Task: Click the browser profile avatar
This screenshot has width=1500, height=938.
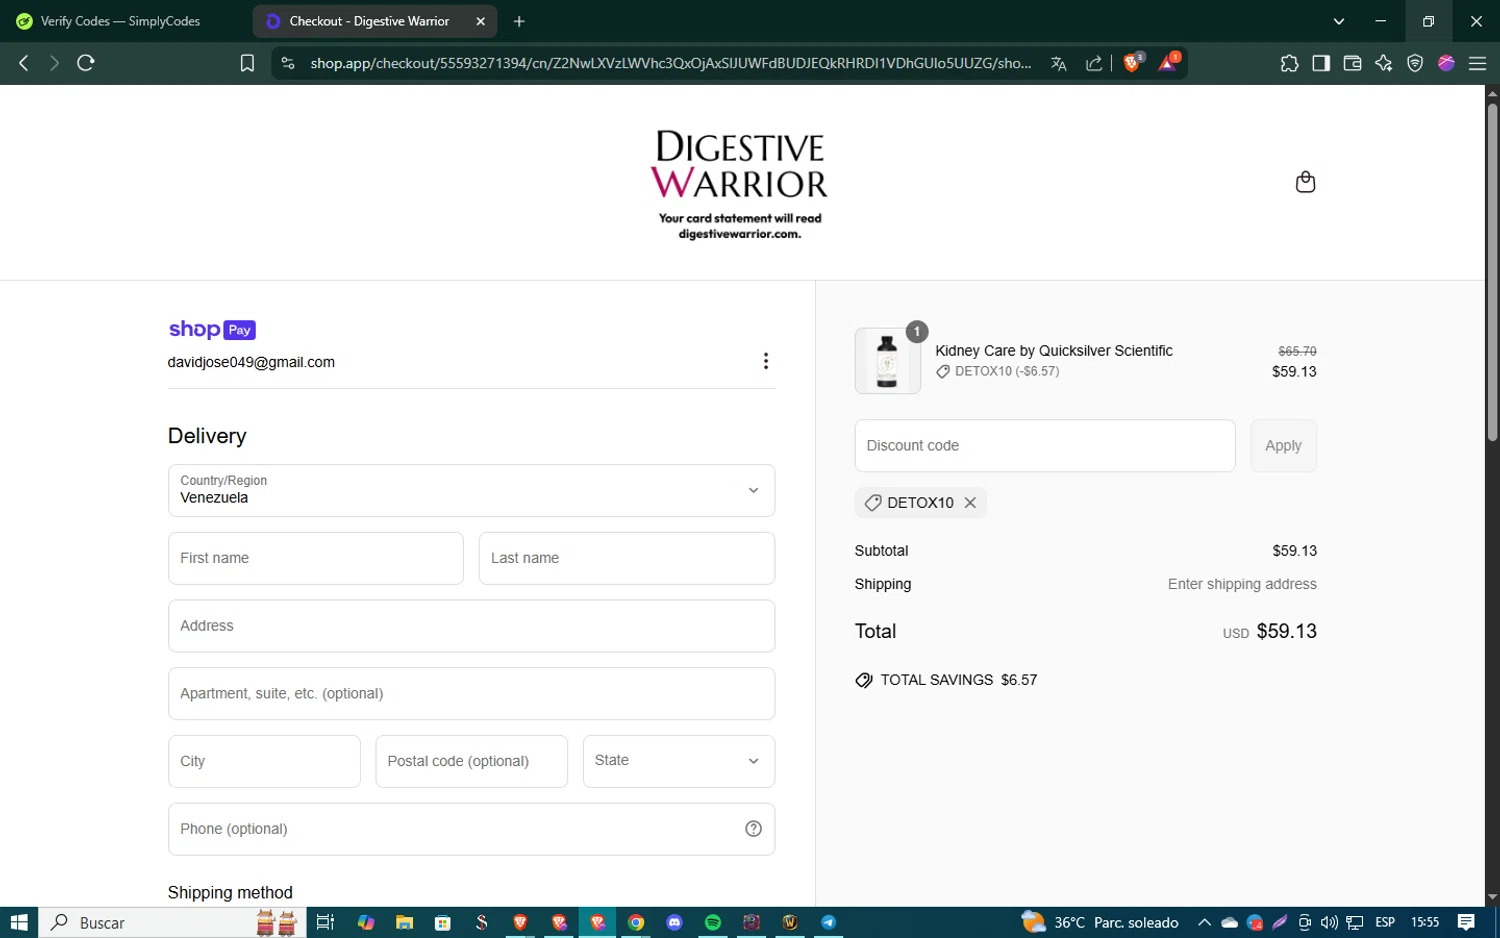Action: coord(1446,63)
